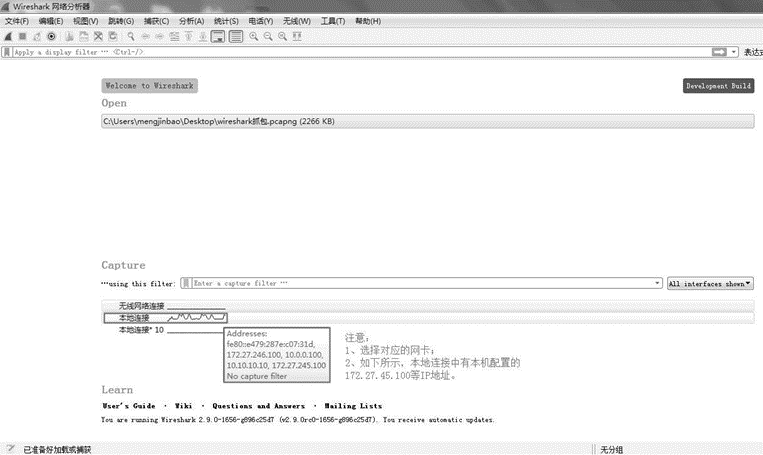Select the 无线网络连接 interface
This screenshot has width=763, height=455.
click(x=428, y=306)
